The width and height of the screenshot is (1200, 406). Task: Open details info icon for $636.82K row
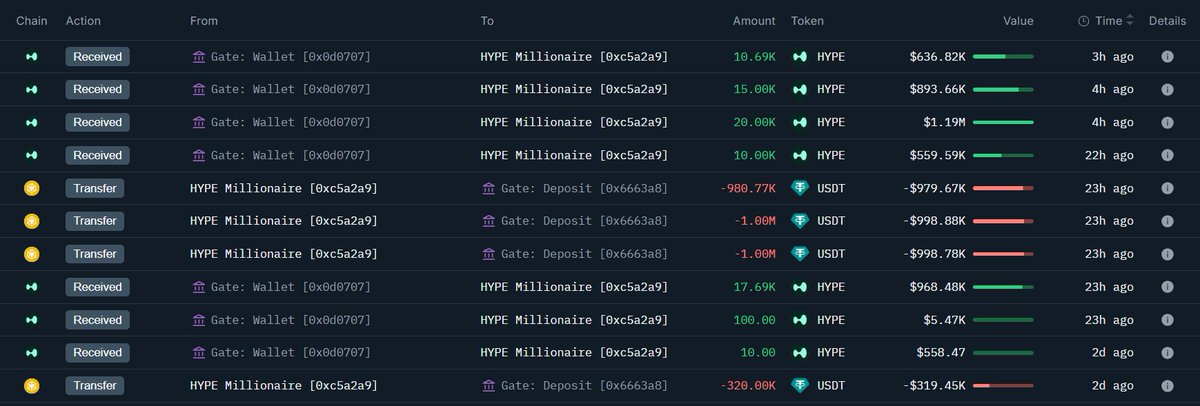click(x=1167, y=57)
